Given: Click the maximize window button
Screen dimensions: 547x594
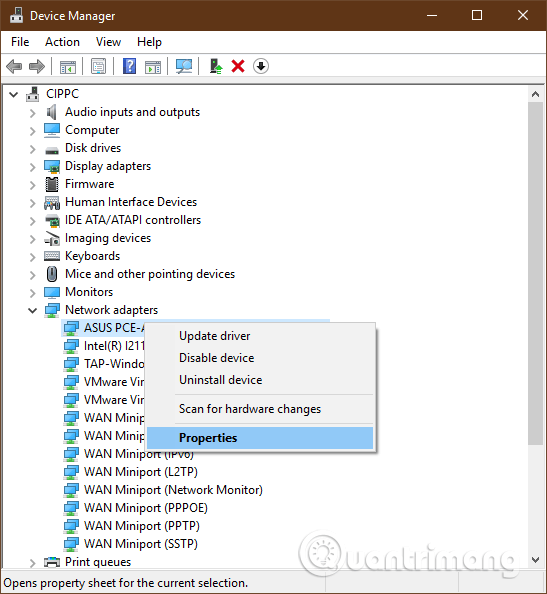Looking at the screenshot, I should click(477, 15).
